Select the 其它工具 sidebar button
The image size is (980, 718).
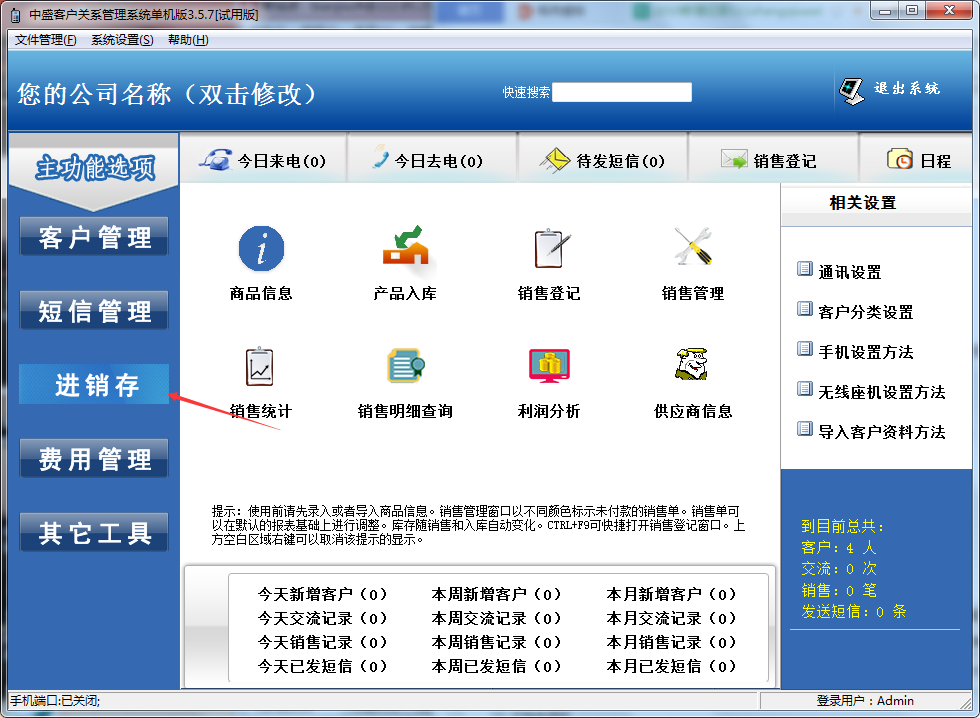tap(94, 532)
